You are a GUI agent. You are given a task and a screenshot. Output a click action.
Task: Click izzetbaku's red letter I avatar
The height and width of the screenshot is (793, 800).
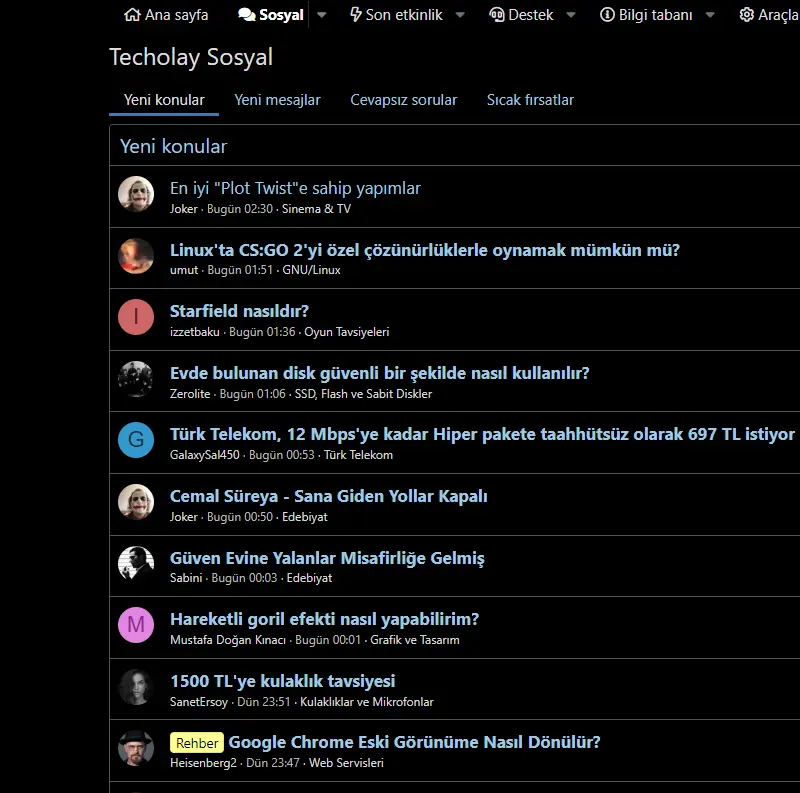[x=136, y=317]
